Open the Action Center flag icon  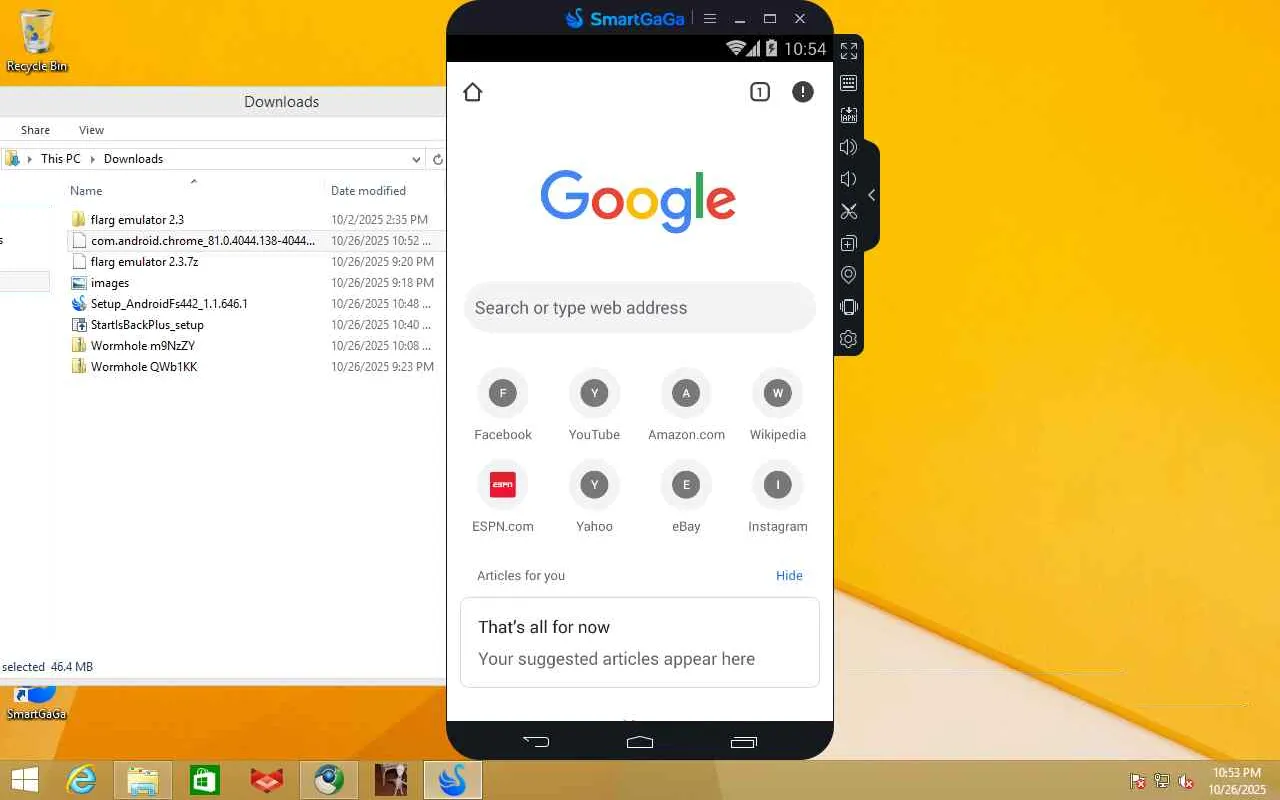(x=1138, y=781)
